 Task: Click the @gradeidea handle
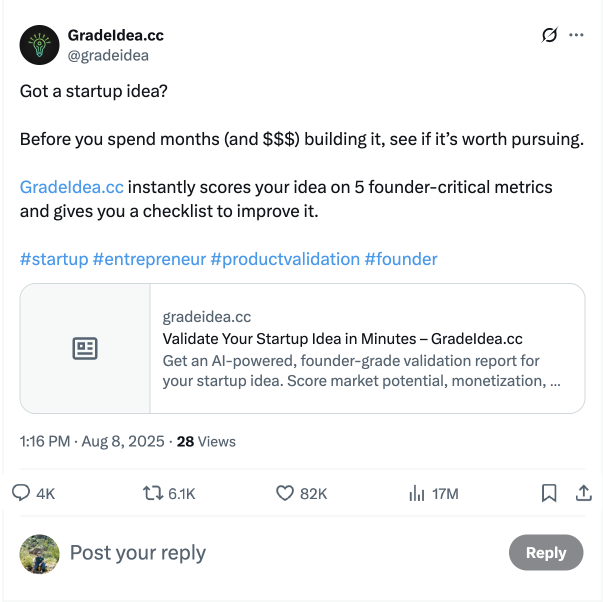click(108, 56)
